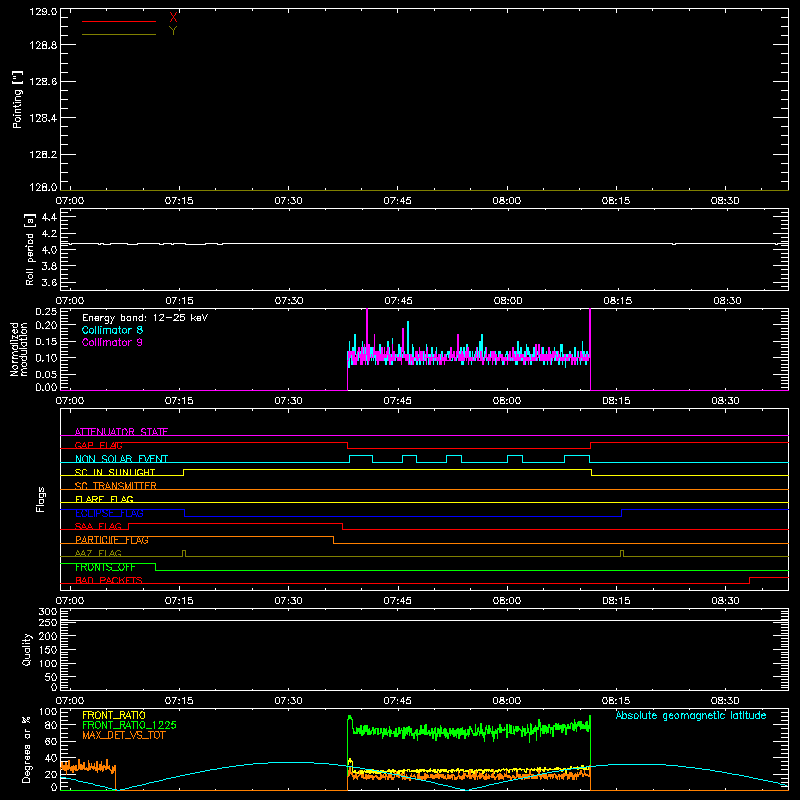Click the SAA_FLAG label
Image resolution: width=800 pixels, height=800 pixels.
[x=98, y=527]
